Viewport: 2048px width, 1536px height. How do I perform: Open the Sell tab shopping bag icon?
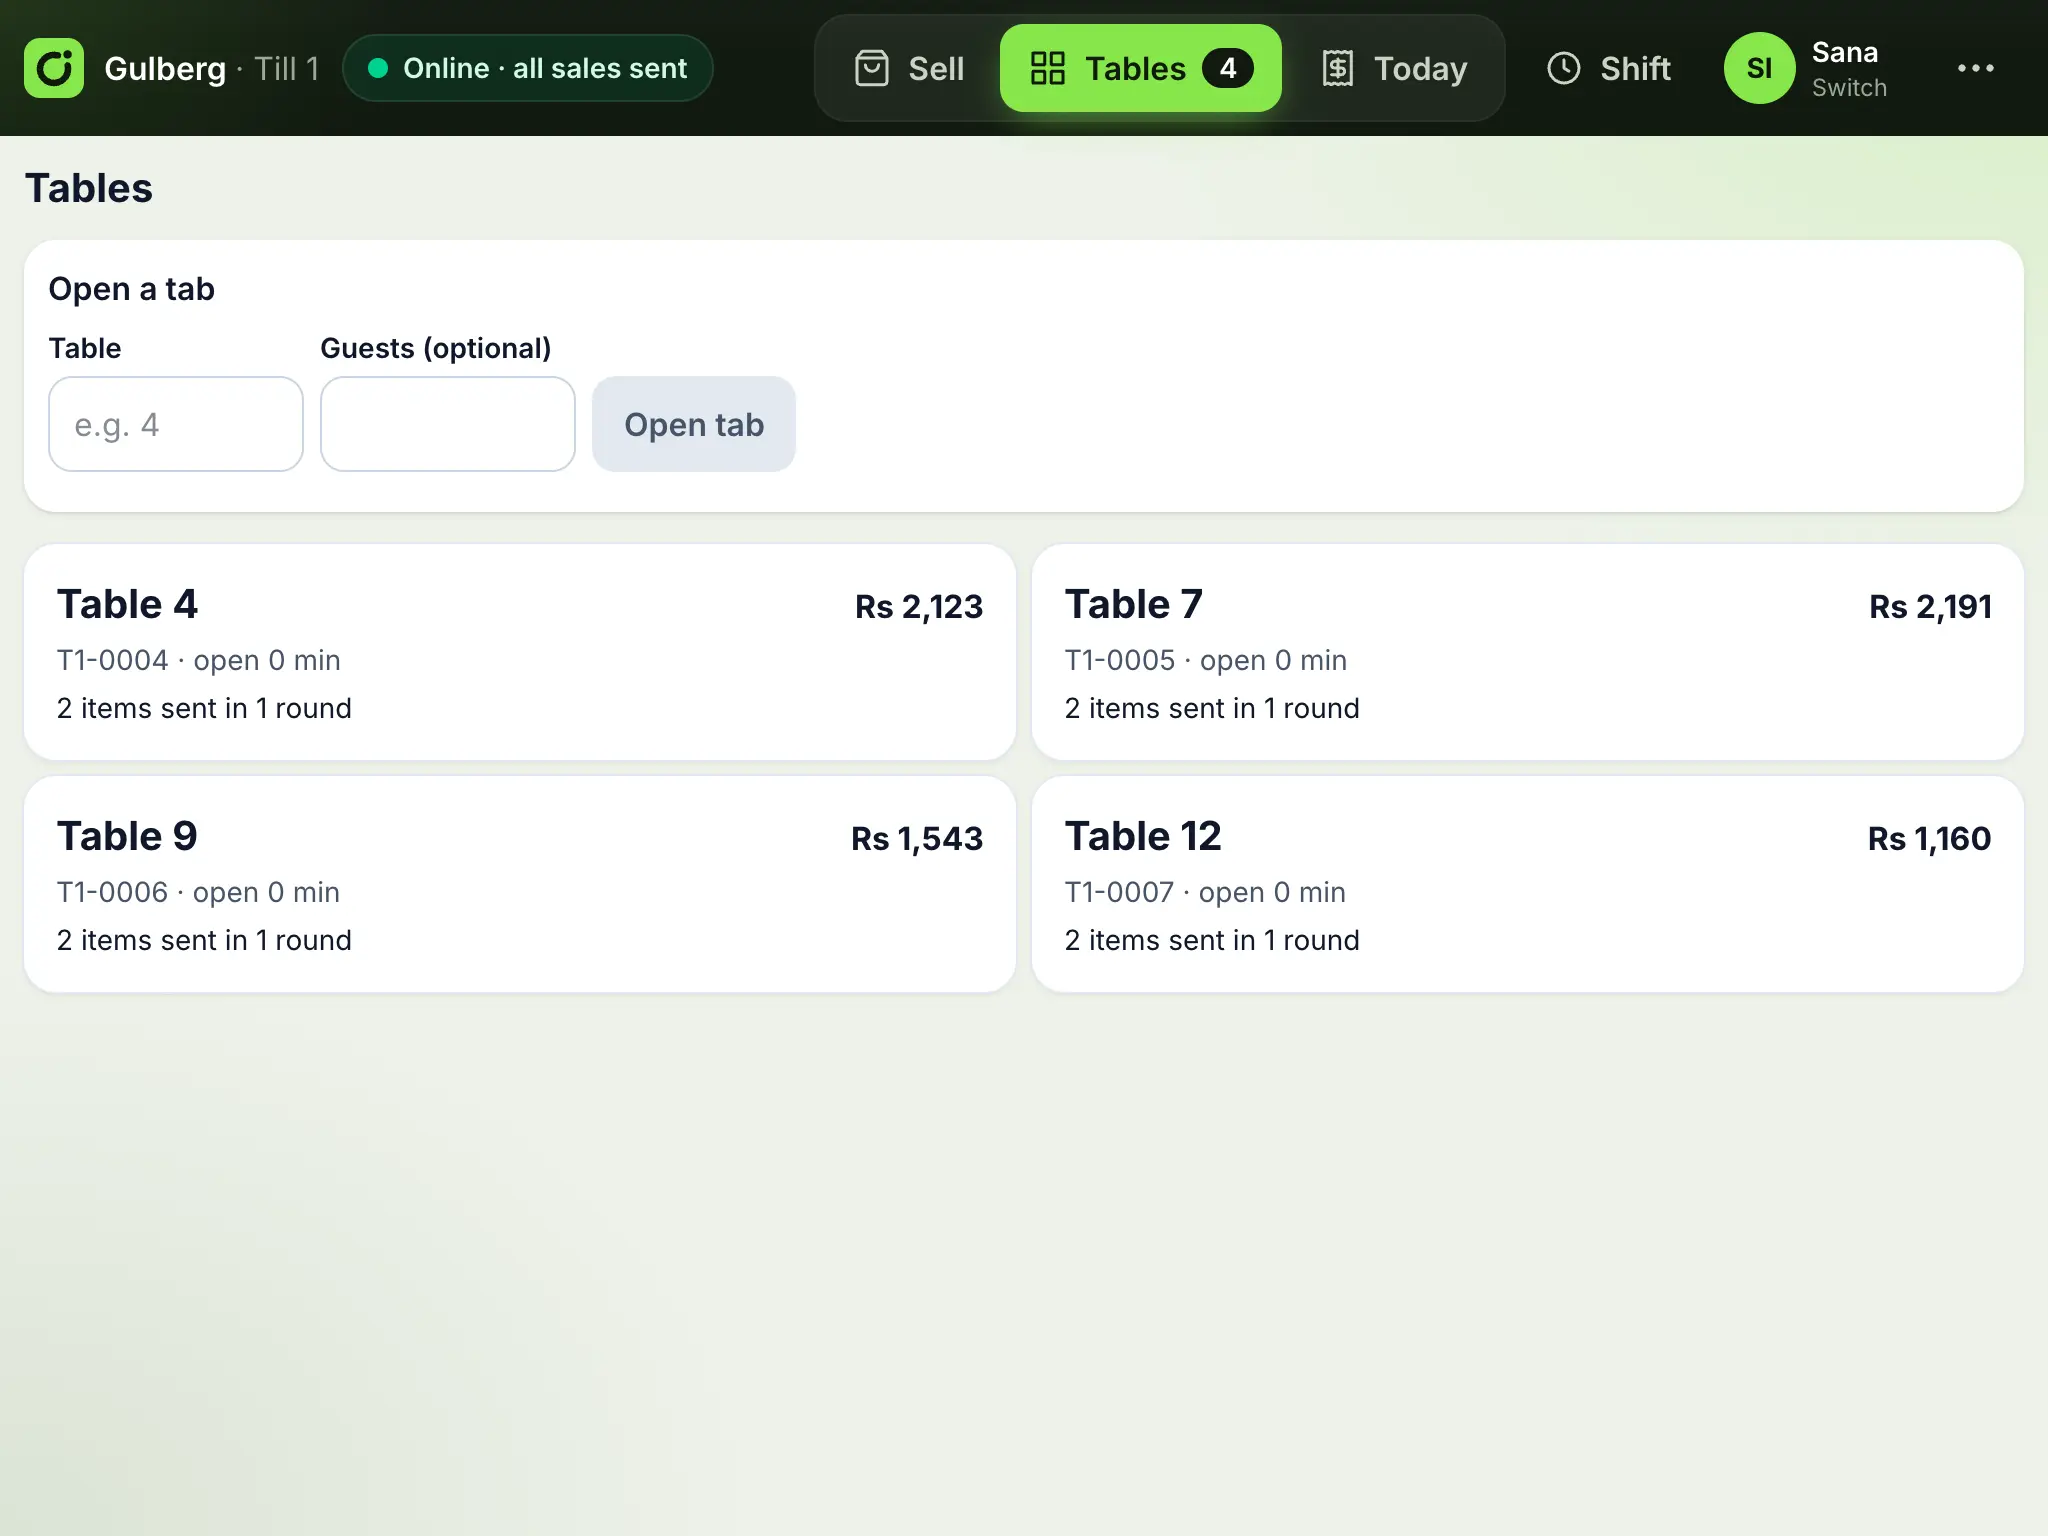[x=872, y=68]
